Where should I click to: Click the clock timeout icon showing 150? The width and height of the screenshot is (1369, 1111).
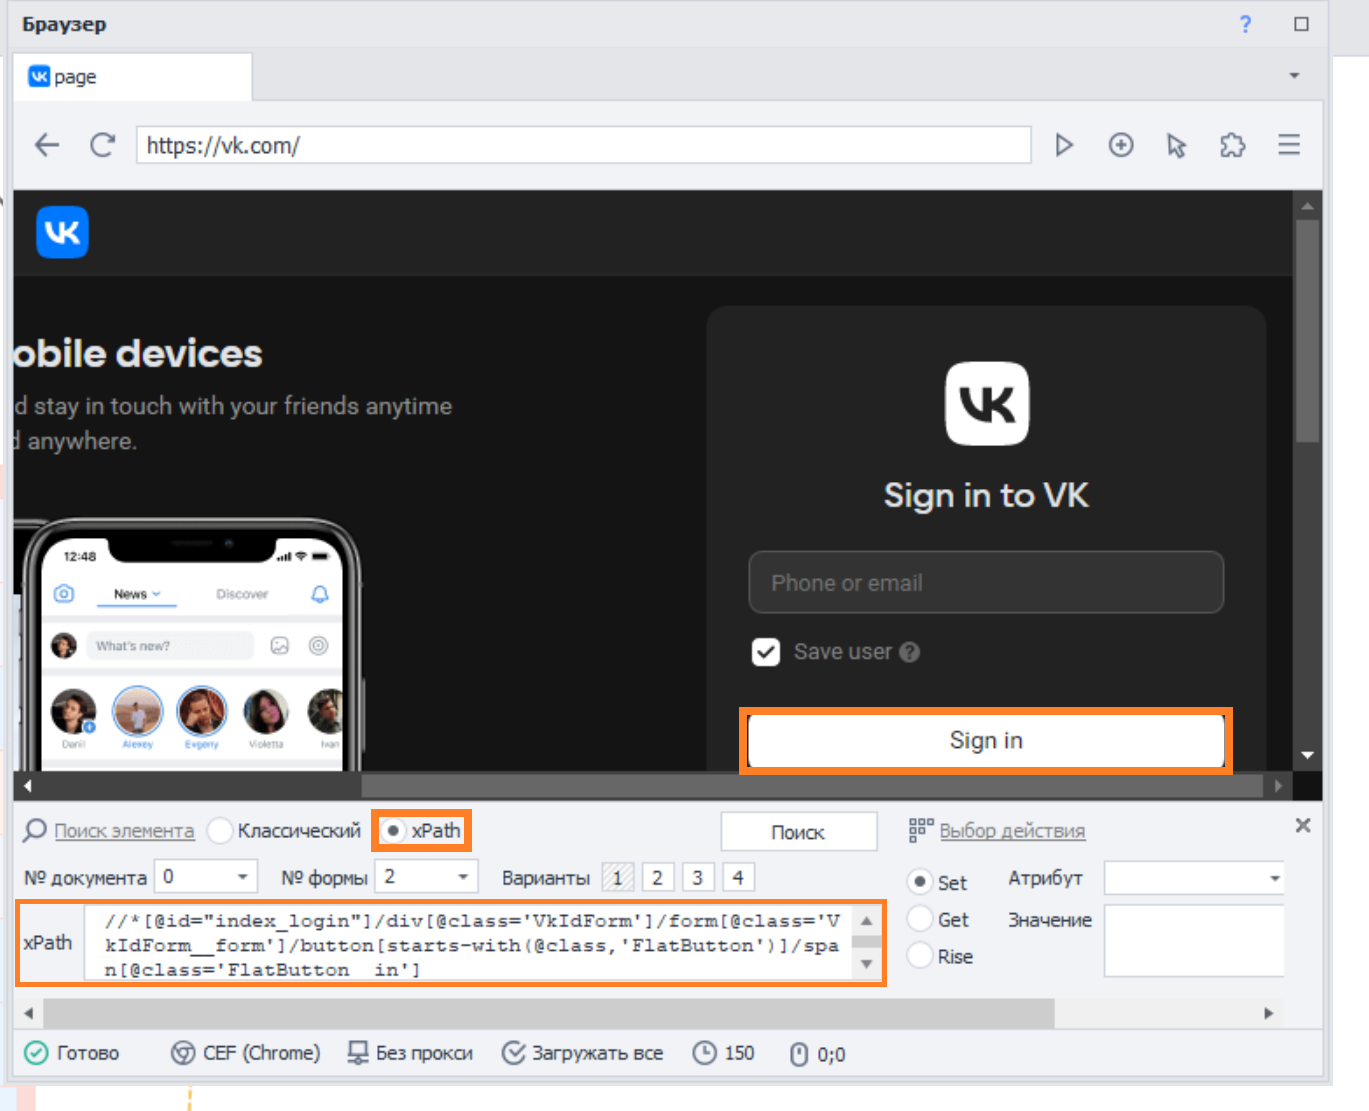[x=705, y=1053]
